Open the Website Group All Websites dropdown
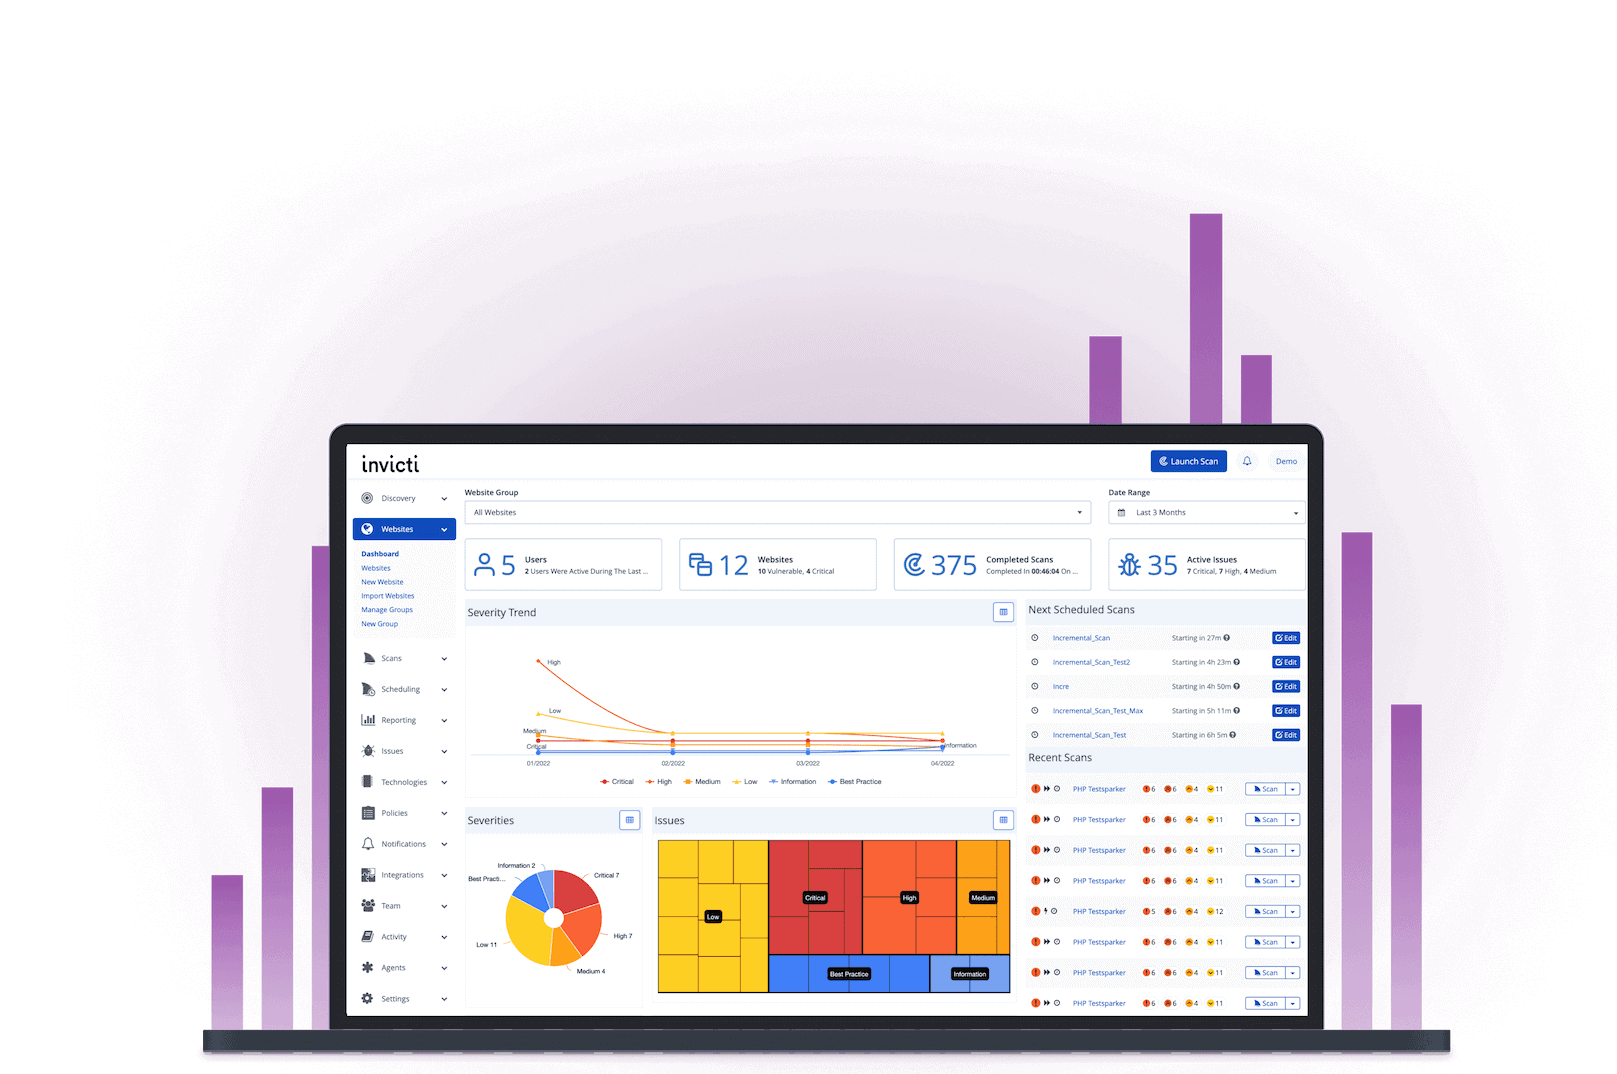 777,512
